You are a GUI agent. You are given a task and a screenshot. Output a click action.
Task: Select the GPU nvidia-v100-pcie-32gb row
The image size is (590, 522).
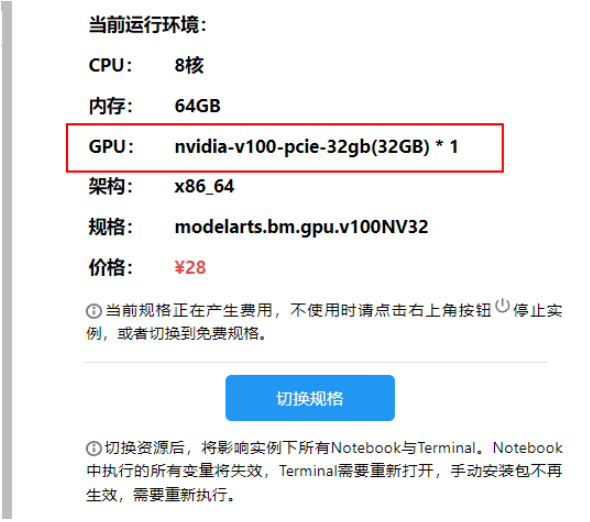coord(285,148)
